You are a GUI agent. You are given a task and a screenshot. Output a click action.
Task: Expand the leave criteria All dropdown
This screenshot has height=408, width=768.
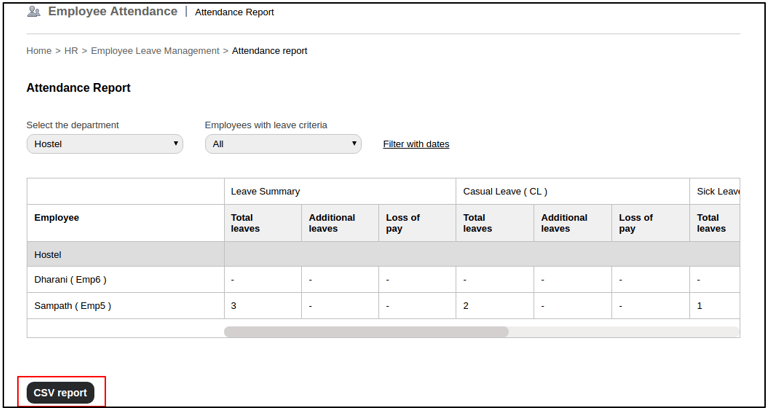pyautogui.click(x=283, y=144)
